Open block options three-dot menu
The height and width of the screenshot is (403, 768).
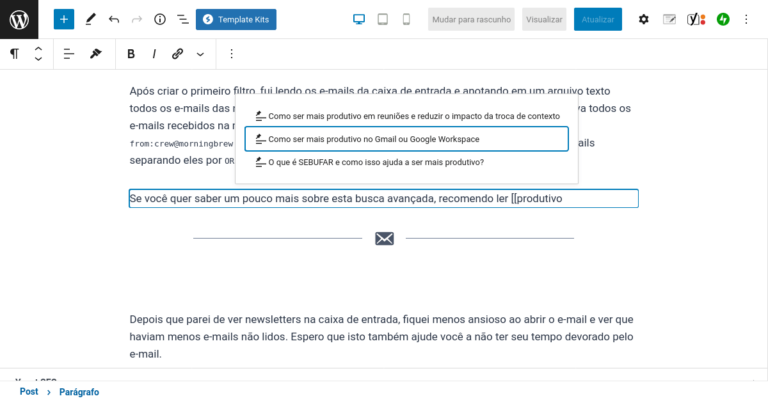pos(232,54)
